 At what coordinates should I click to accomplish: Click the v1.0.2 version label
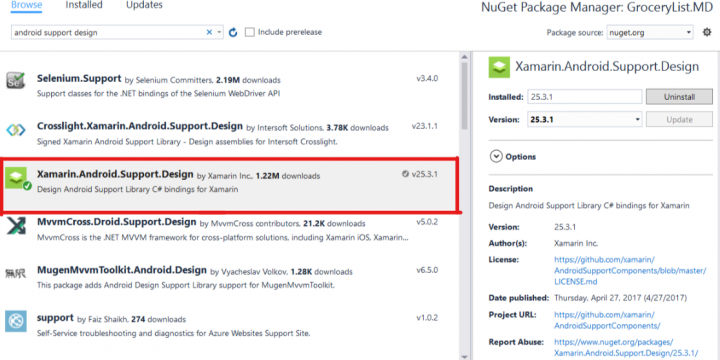(427, 318)
